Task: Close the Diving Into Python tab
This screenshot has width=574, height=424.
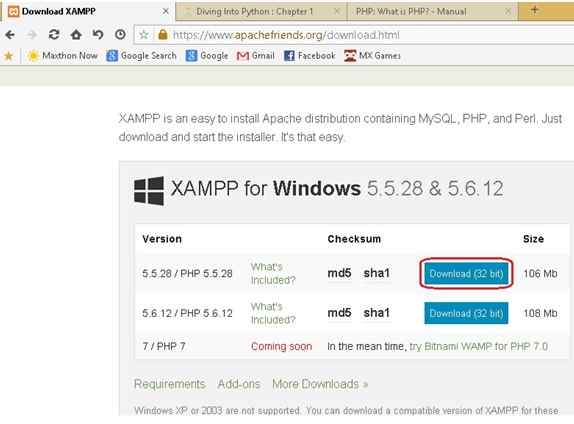Action: (x=336, y=12)
